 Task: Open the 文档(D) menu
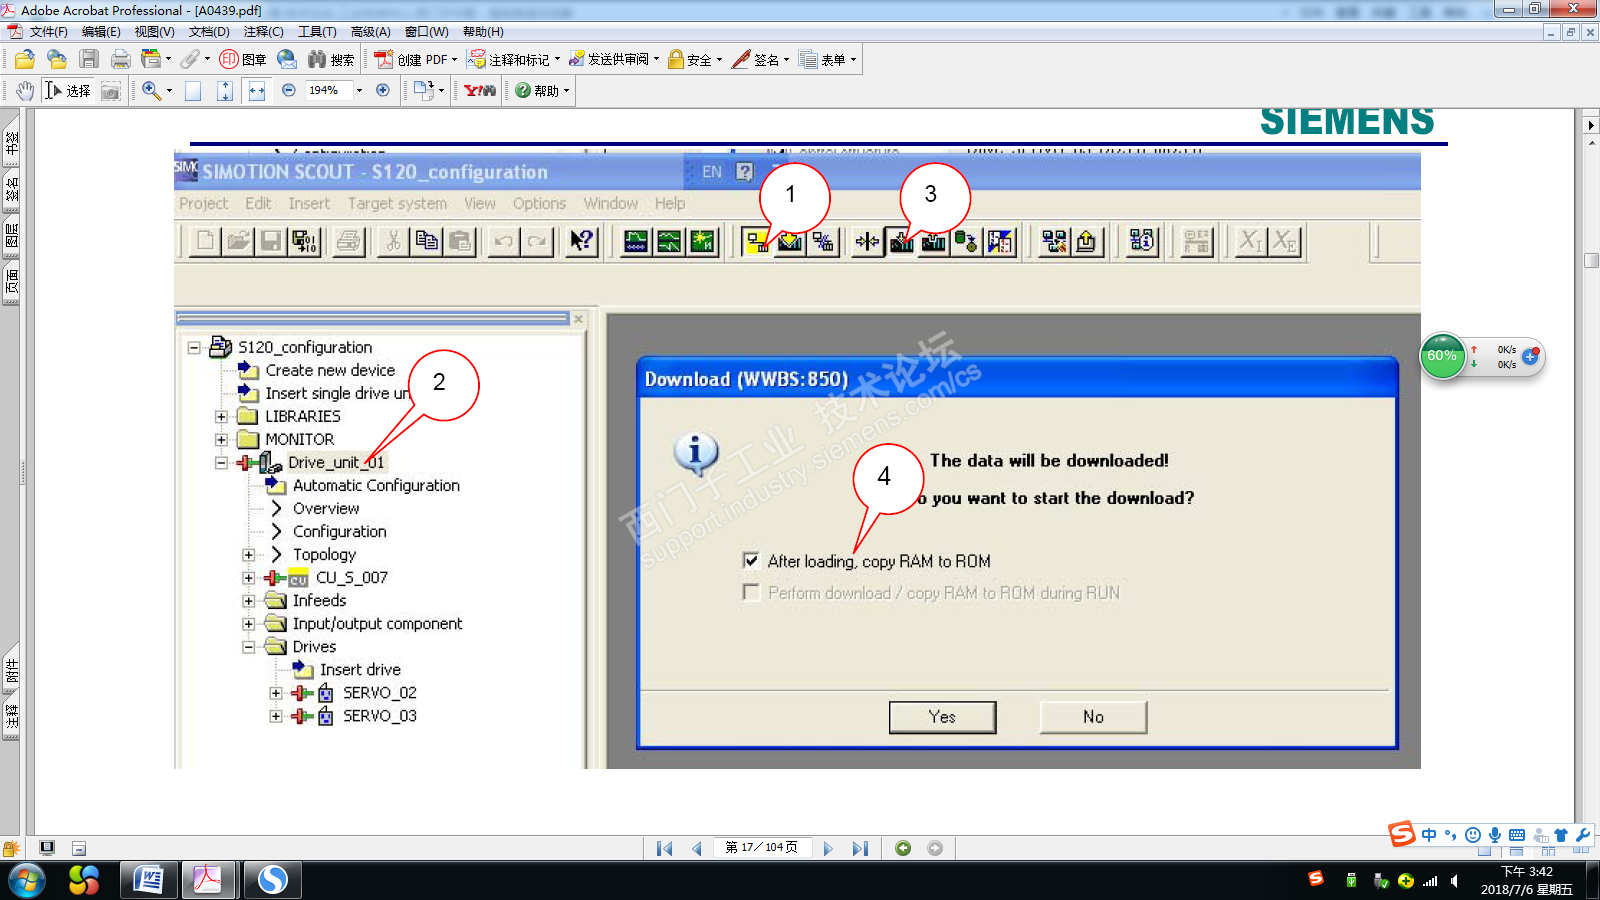pyautogui.click(x=209, y=32)
